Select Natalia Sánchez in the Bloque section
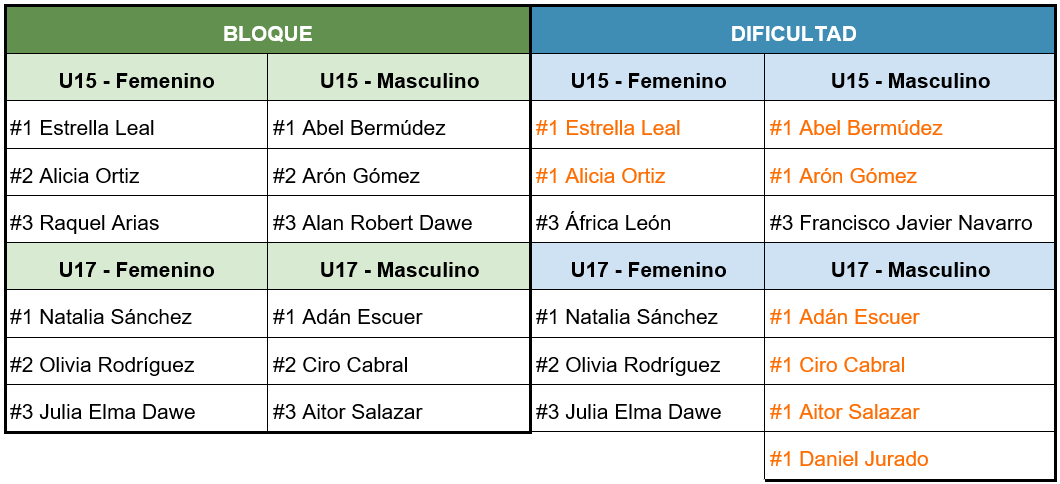 click(100, 317)
